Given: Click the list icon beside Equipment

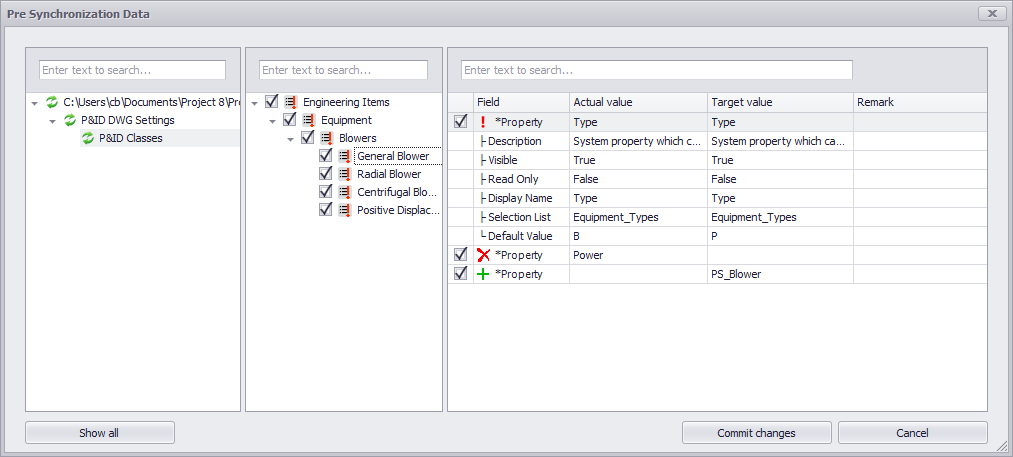Looking at the screenshot, I should pos(309,120).
